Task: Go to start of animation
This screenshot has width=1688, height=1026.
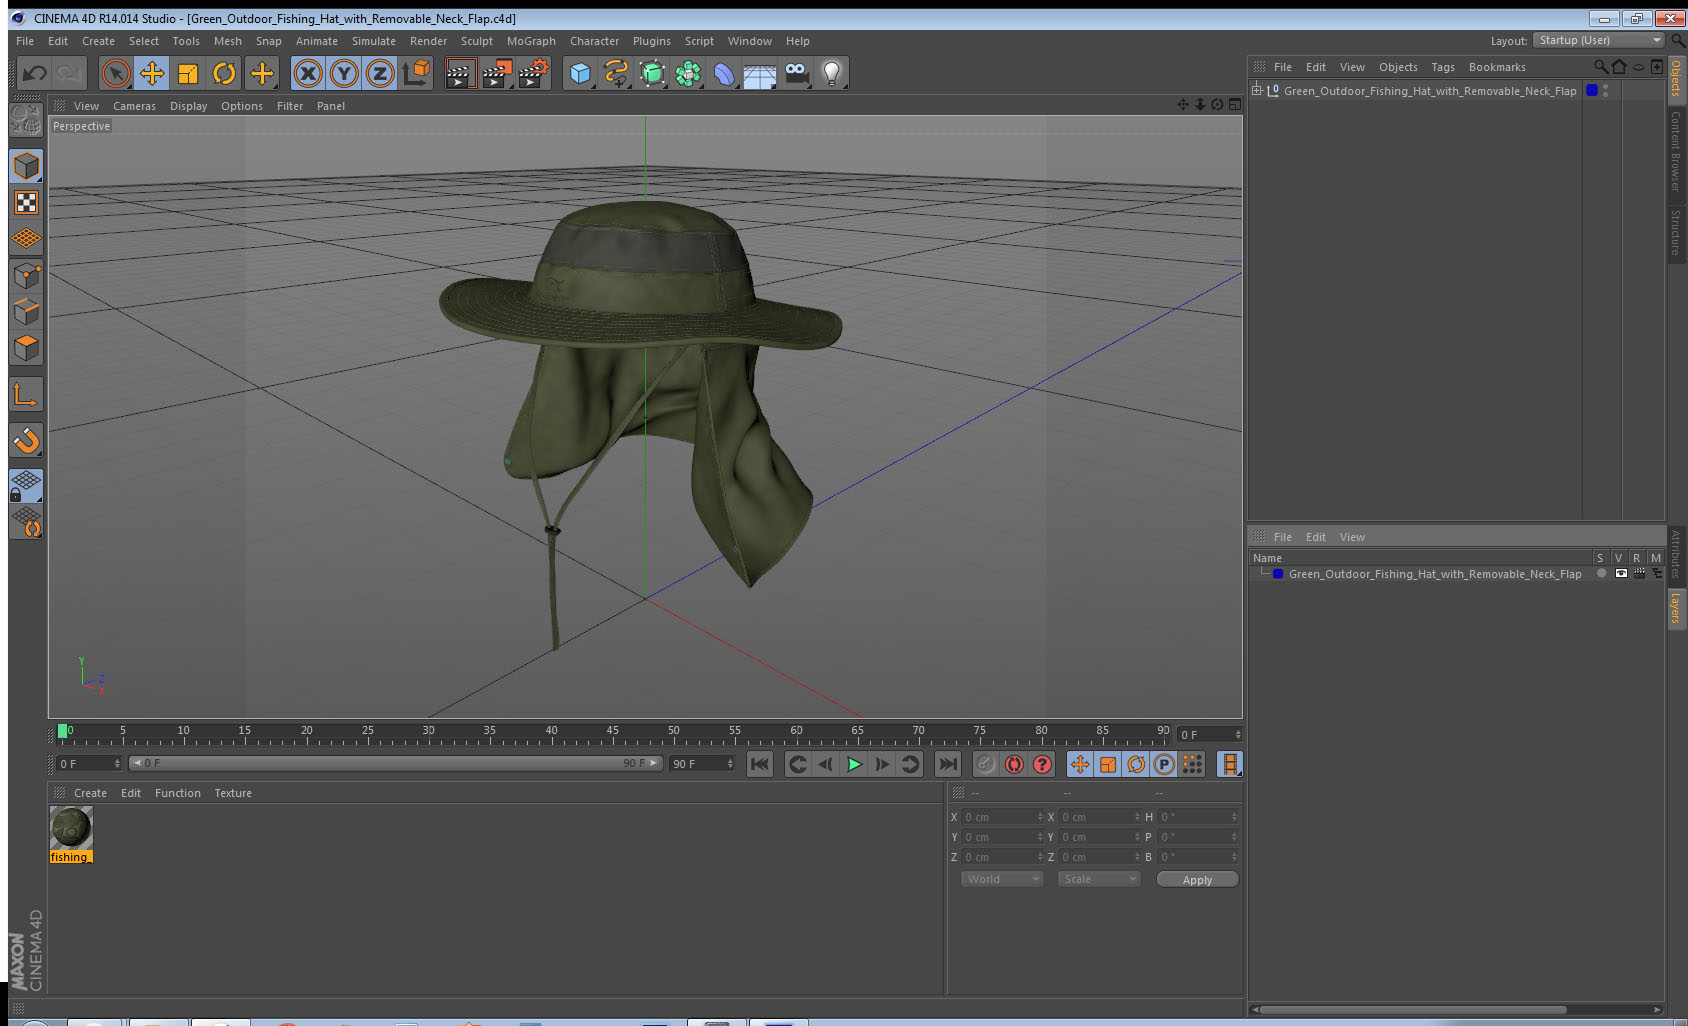Action: (760, 764)
